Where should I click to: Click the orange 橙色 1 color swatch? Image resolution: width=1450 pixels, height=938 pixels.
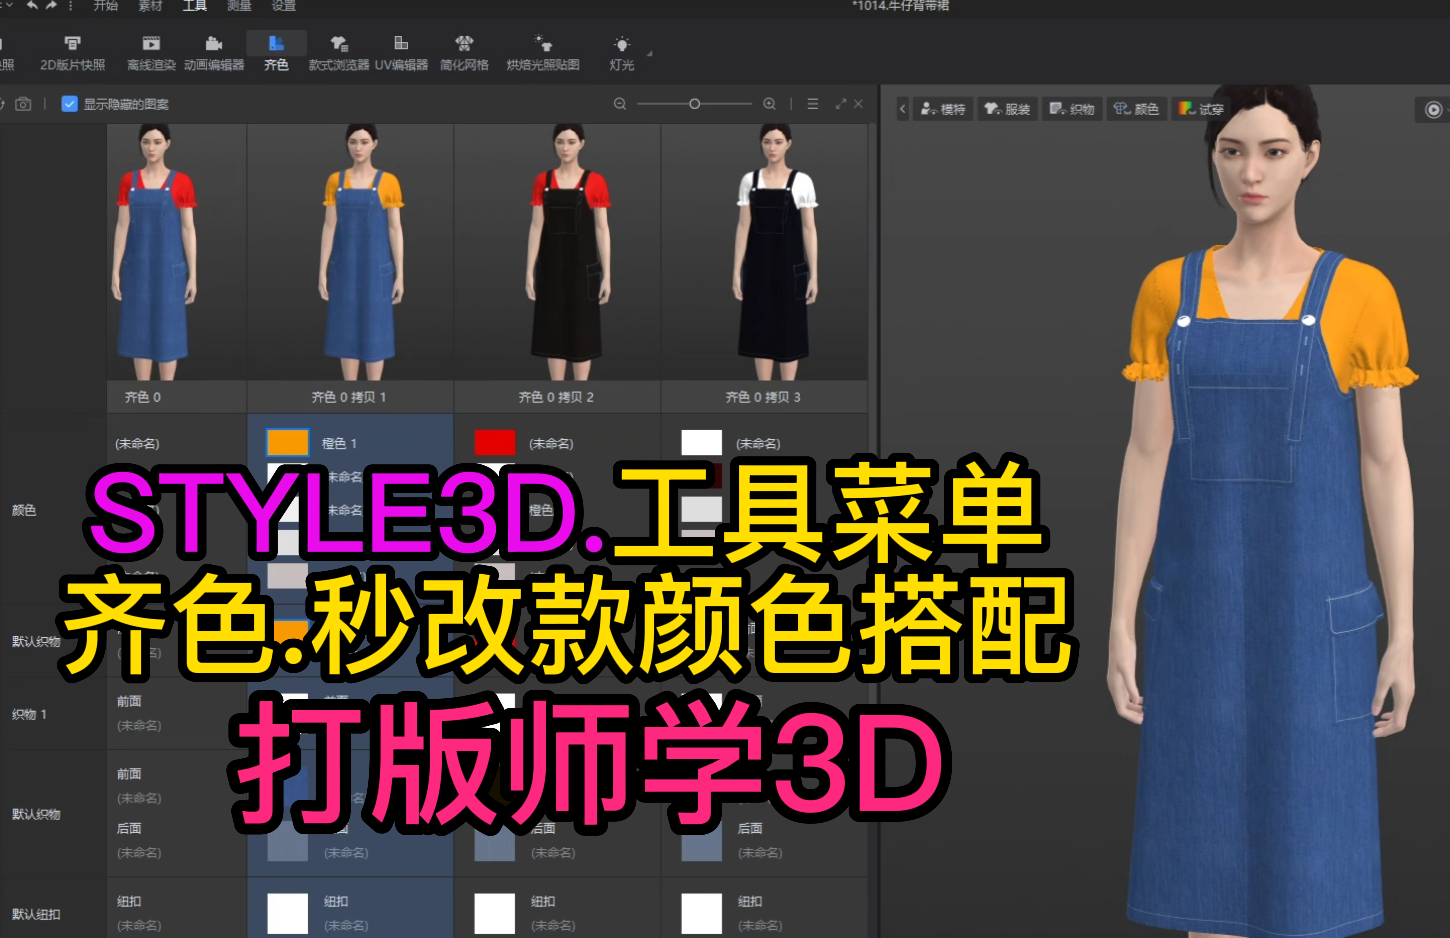coord(288,442)
